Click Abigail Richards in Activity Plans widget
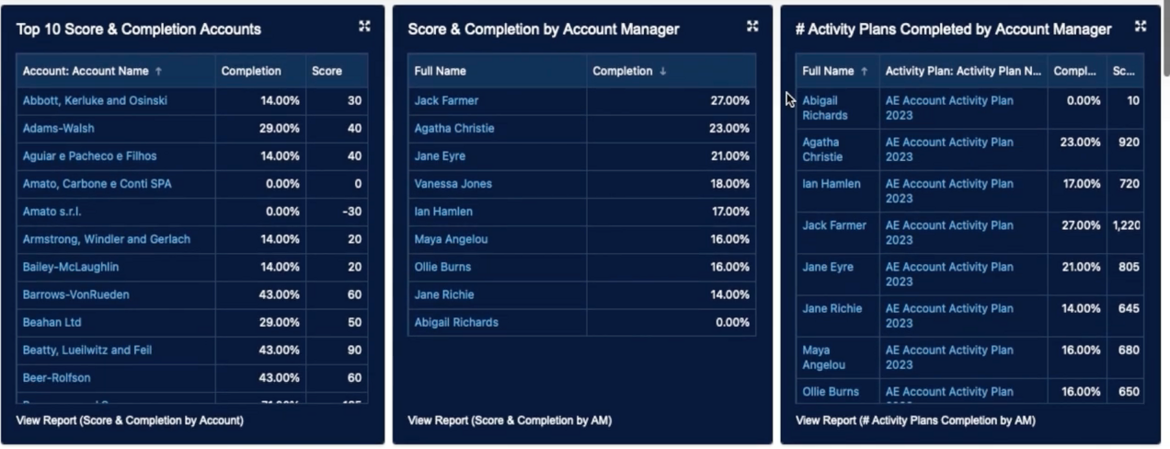This screenshot has height=449, width=1170. tap(825, 108)
